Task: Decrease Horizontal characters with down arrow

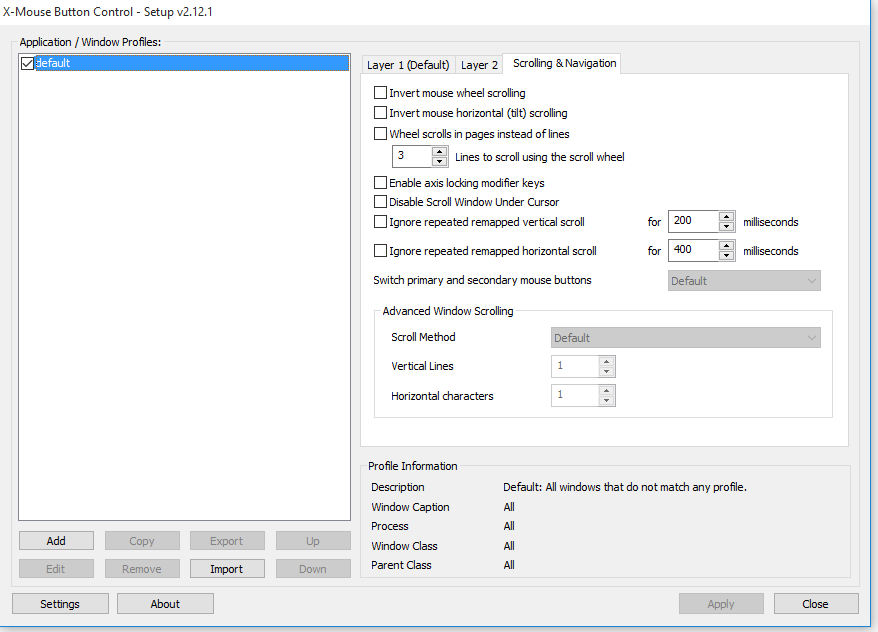Action: pos(607,400)
